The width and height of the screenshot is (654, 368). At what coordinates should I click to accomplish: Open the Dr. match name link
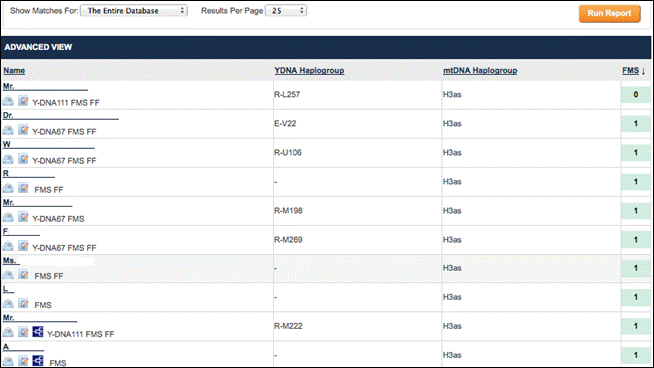(x=60, y=116)
